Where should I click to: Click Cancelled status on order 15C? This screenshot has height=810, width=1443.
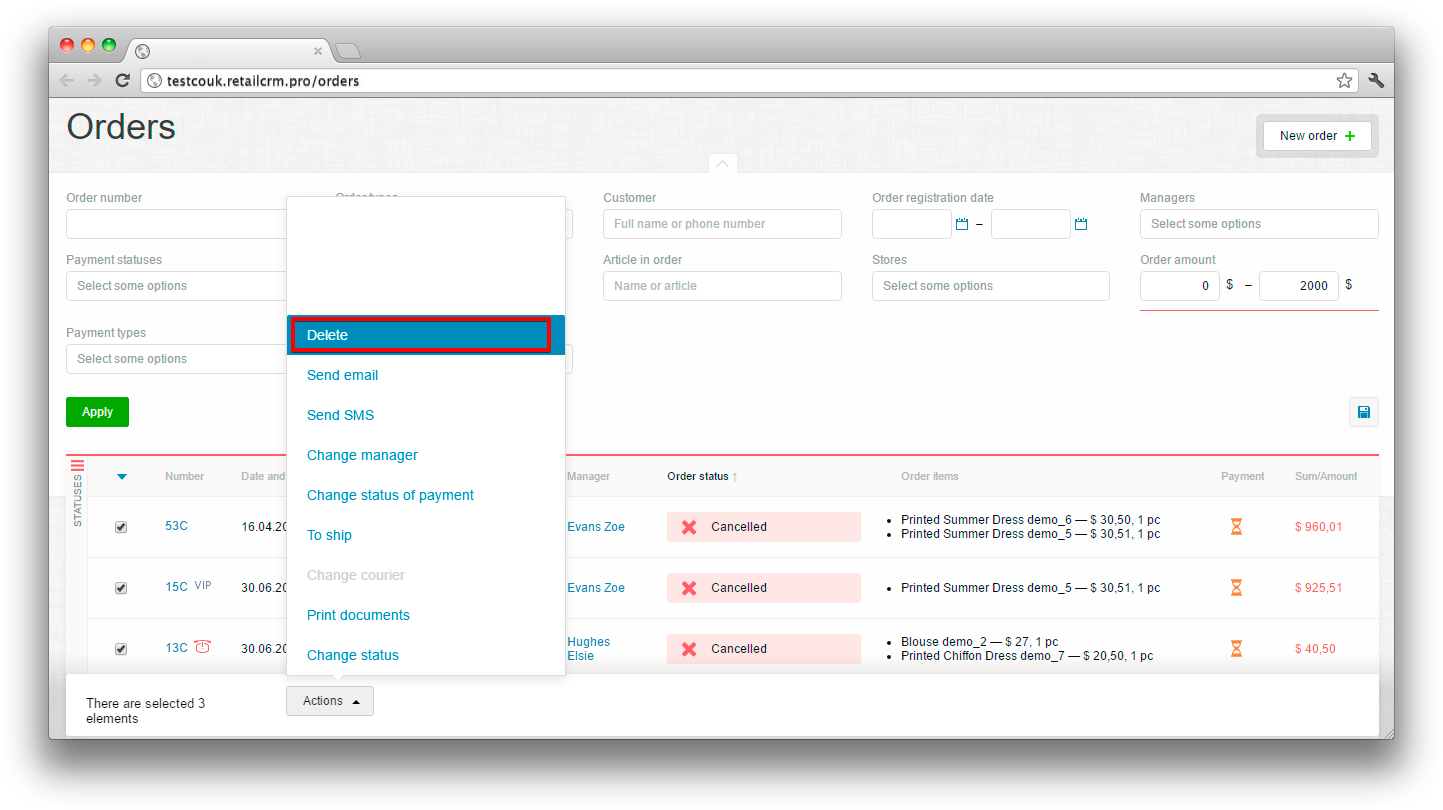pos(764,588)
